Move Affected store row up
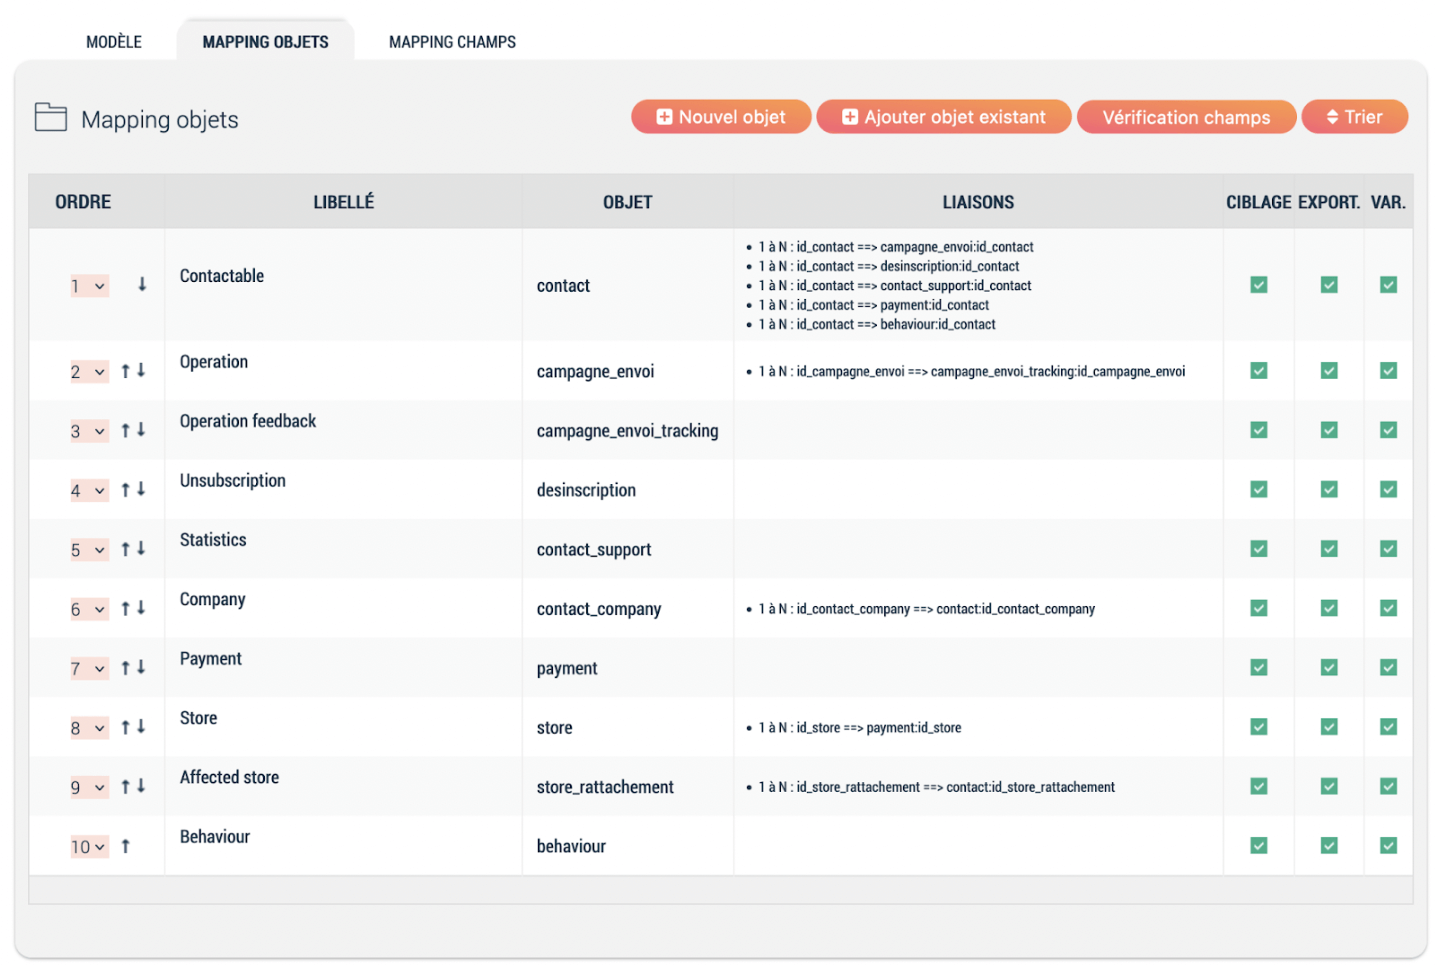The image size is (1436, 966). (126, 787)
